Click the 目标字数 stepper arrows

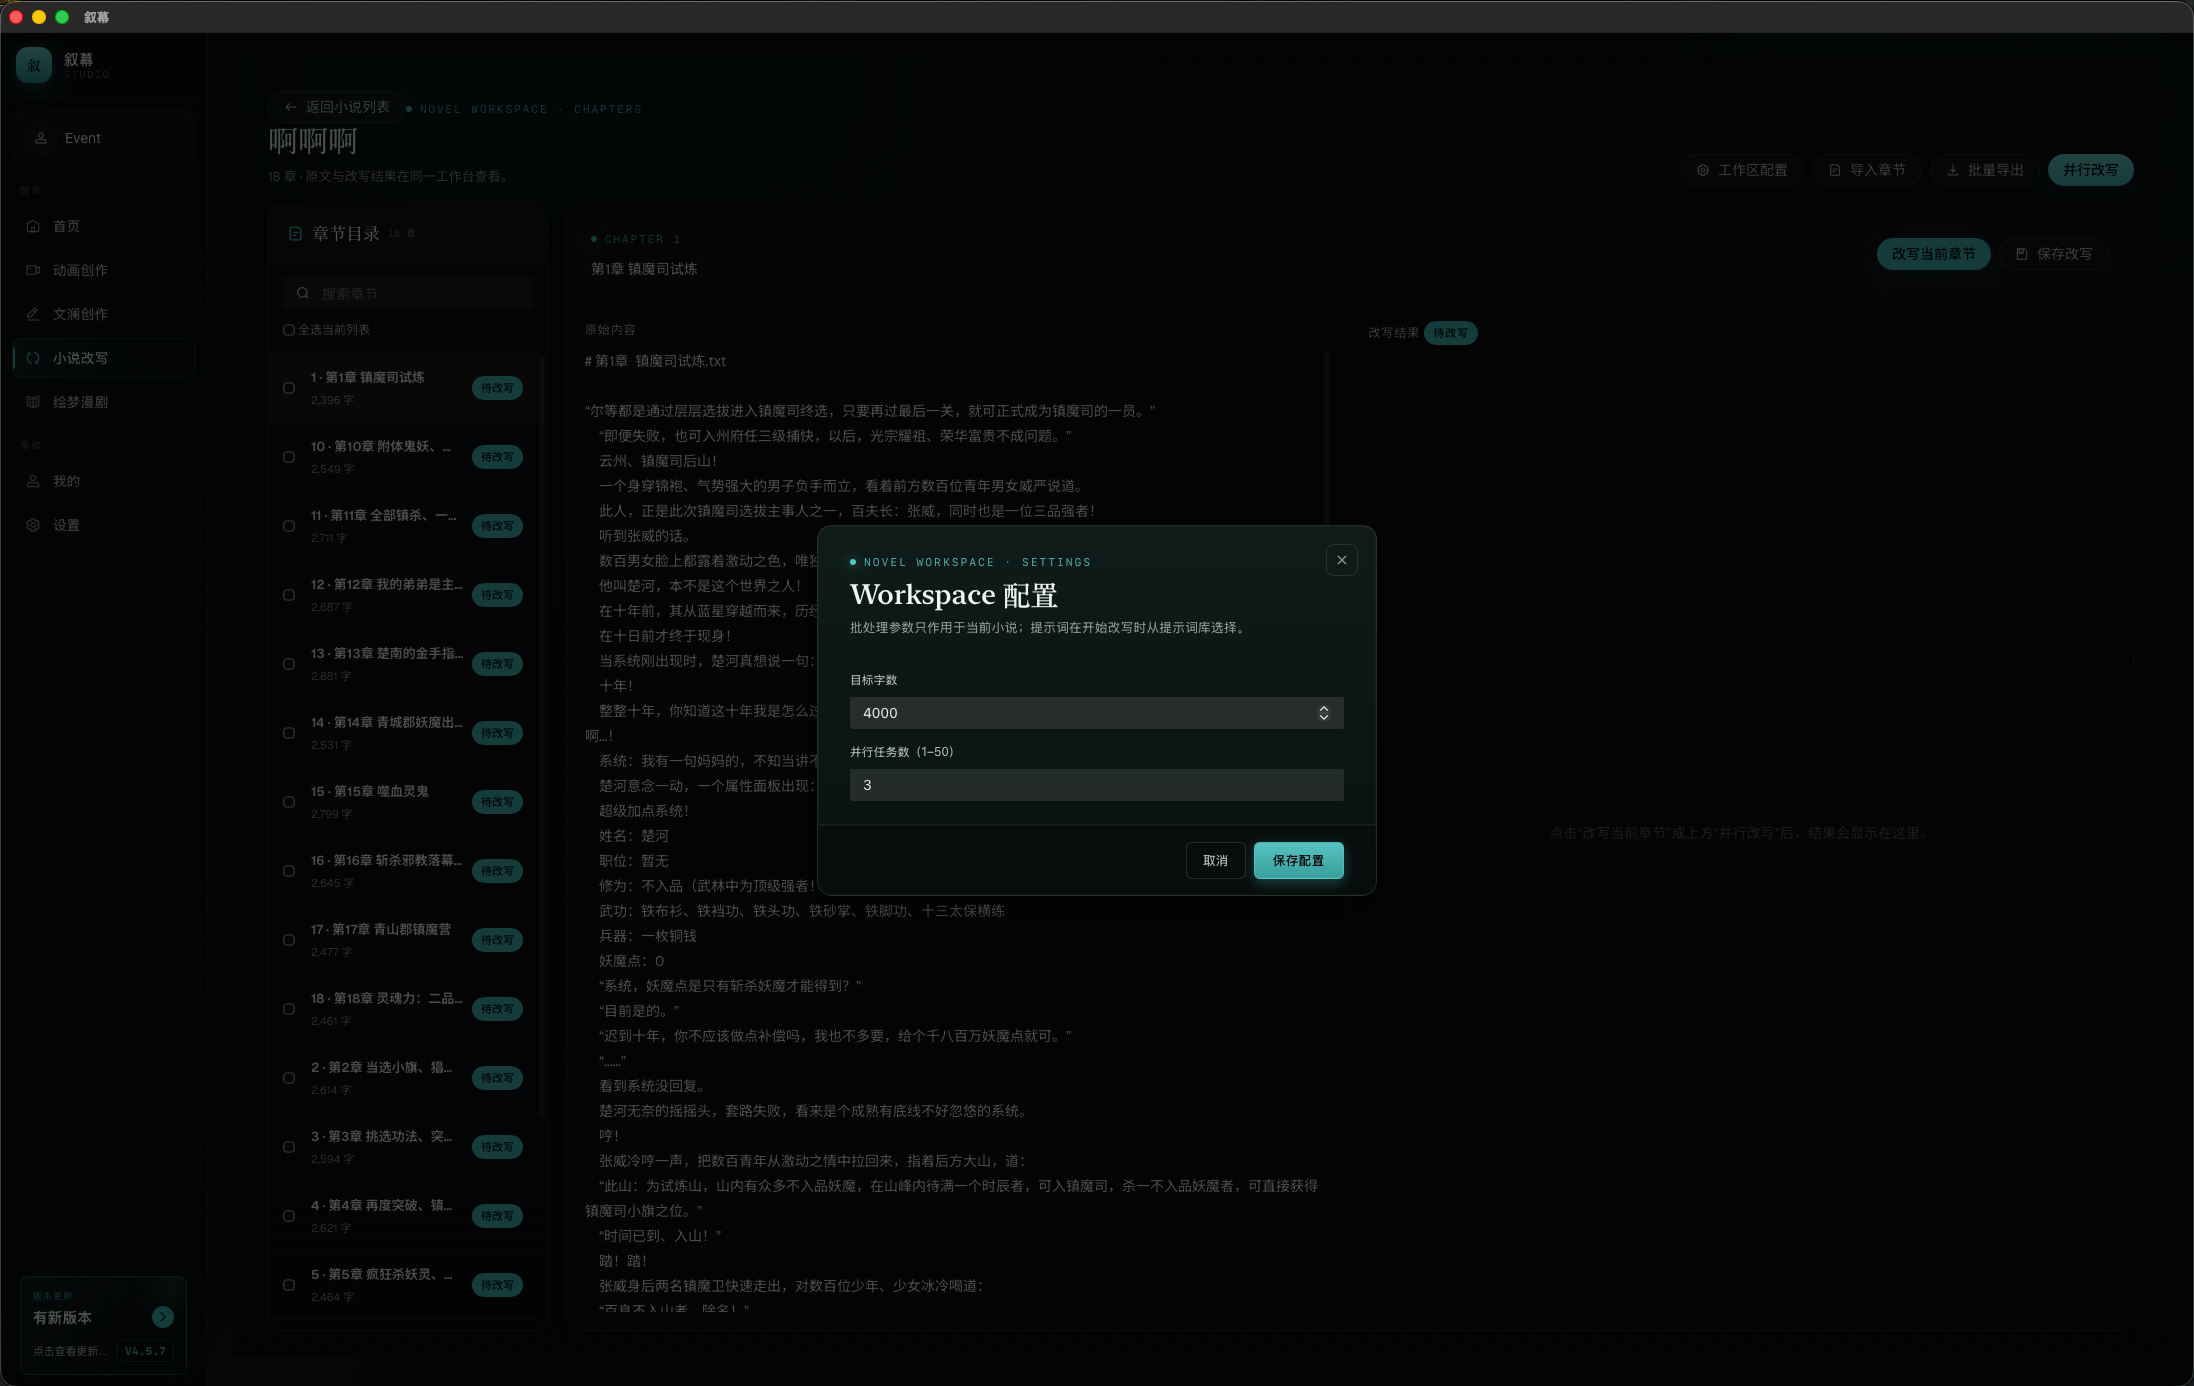[x=1323, y=713]
